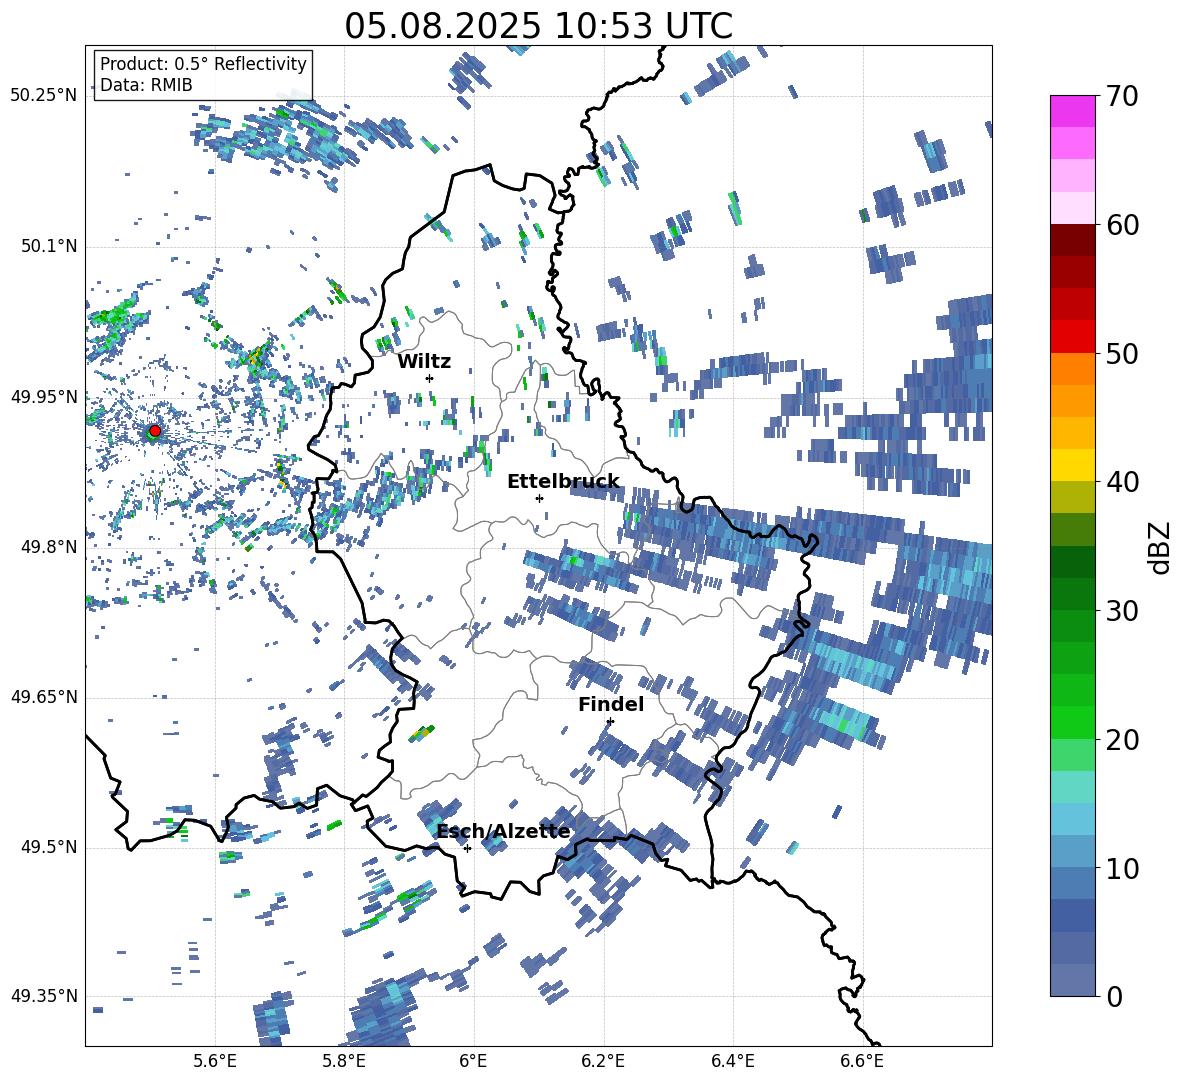Click the colorbar value 30
The height and width of the screenshot is (1081, 1184).
coord(1122,610)
